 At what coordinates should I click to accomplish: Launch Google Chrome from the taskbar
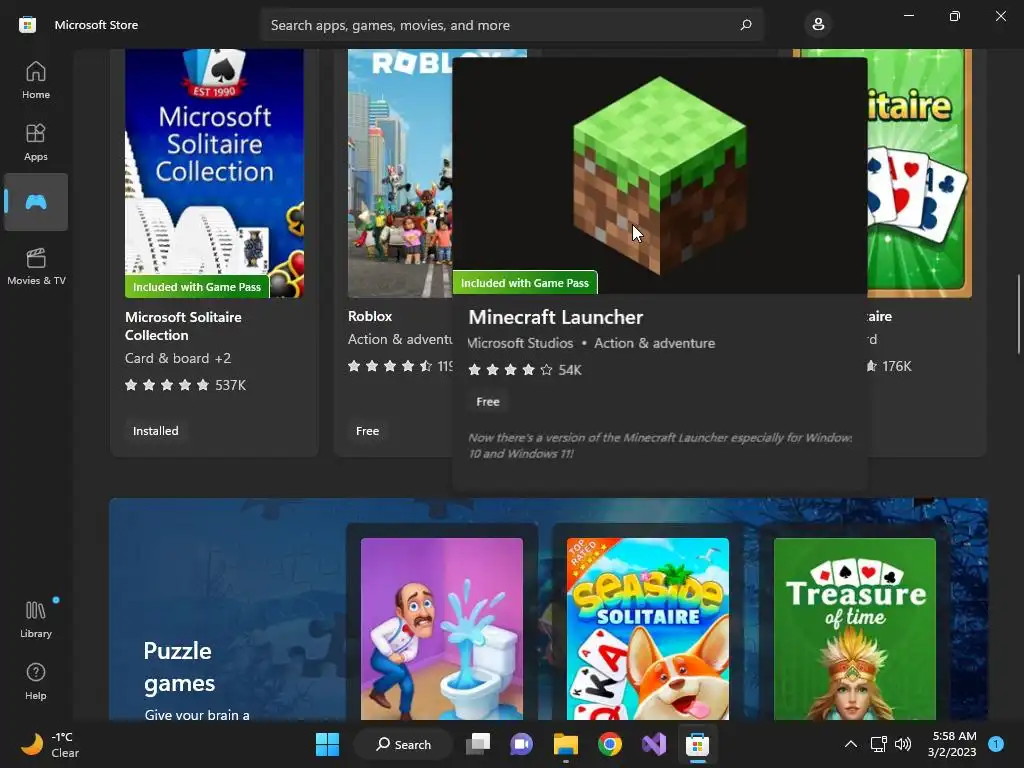click(x=609, y=744)
